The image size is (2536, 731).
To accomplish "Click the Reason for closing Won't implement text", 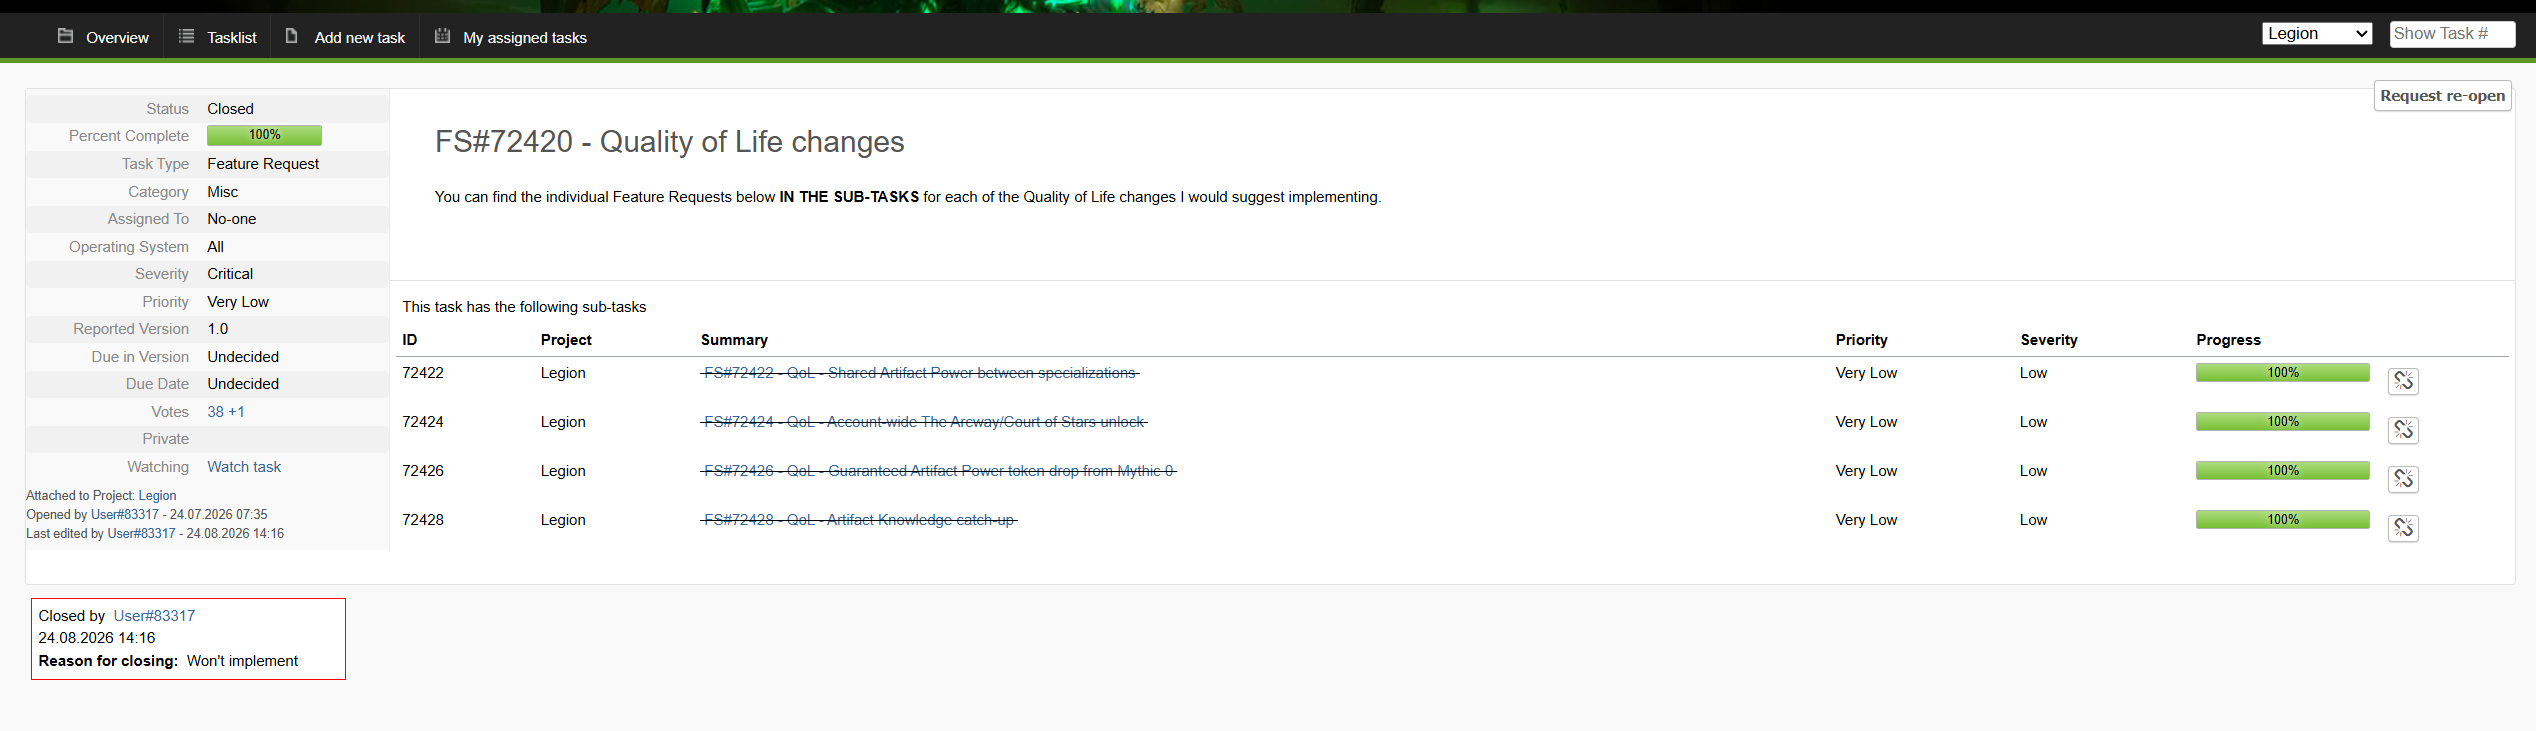I will 242,661.
